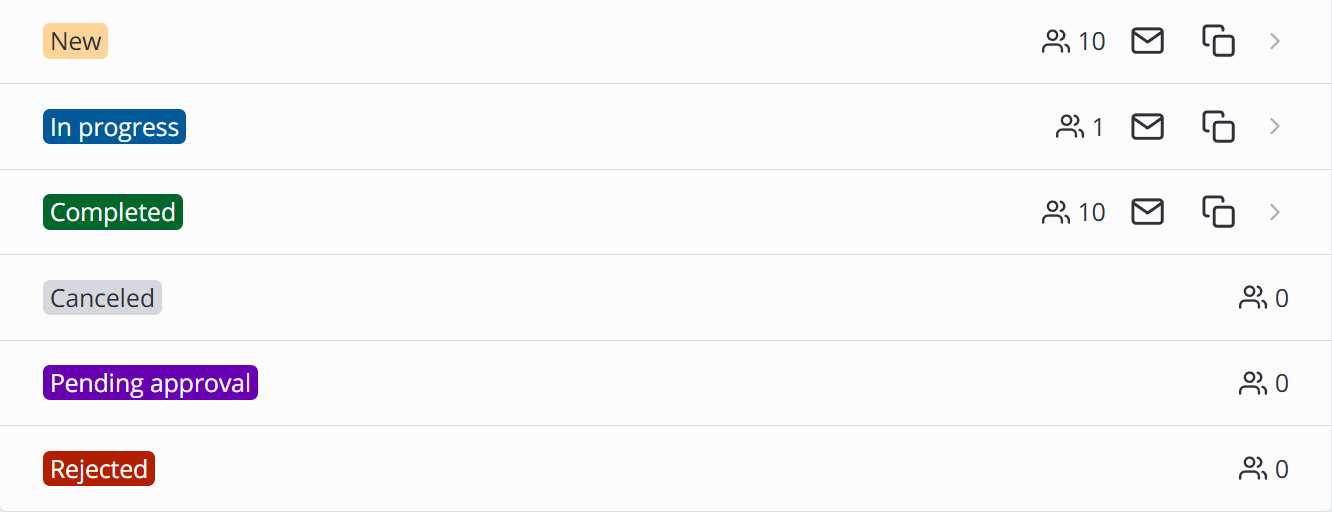Image resolution: width=1332 pixels, height=512 pixels.
Task: Click the envelope icon in Completed row
Action: 1147,212
